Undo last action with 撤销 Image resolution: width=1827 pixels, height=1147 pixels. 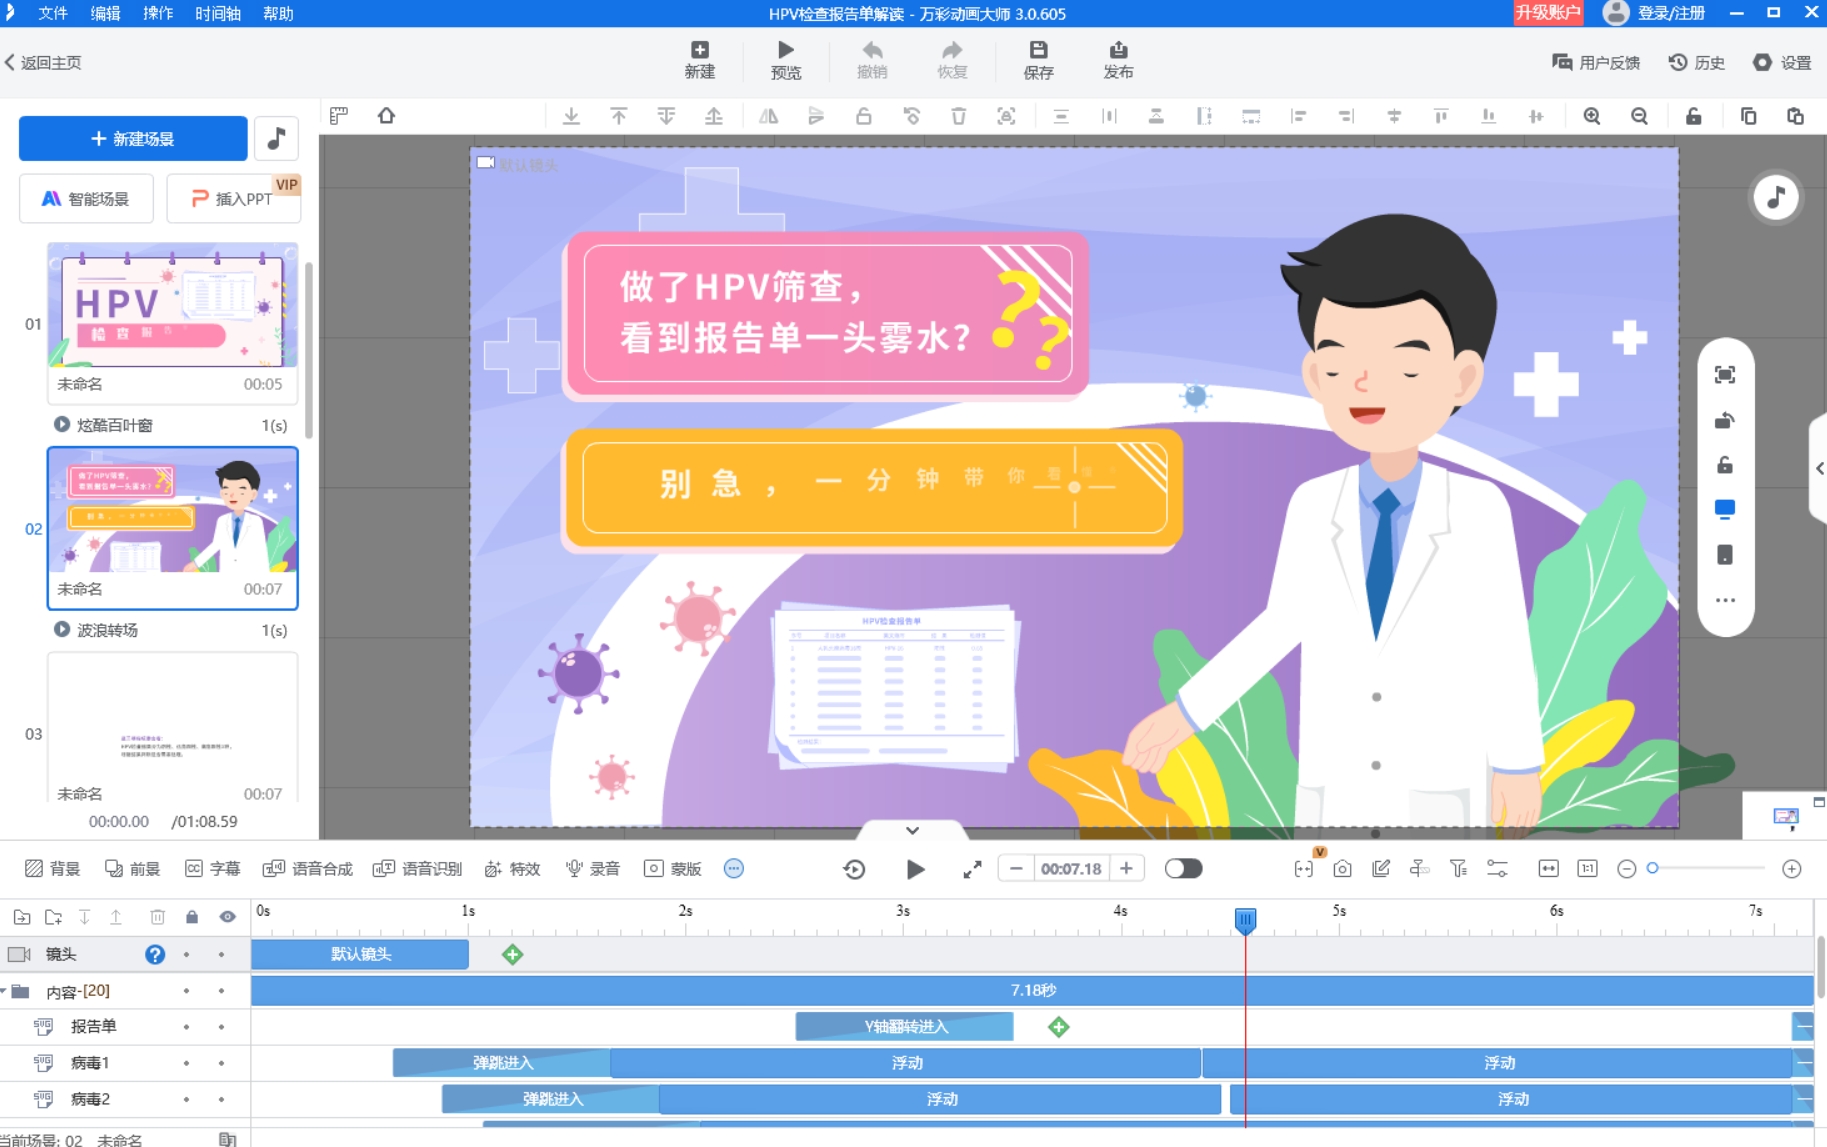click(x=872, y=60)
